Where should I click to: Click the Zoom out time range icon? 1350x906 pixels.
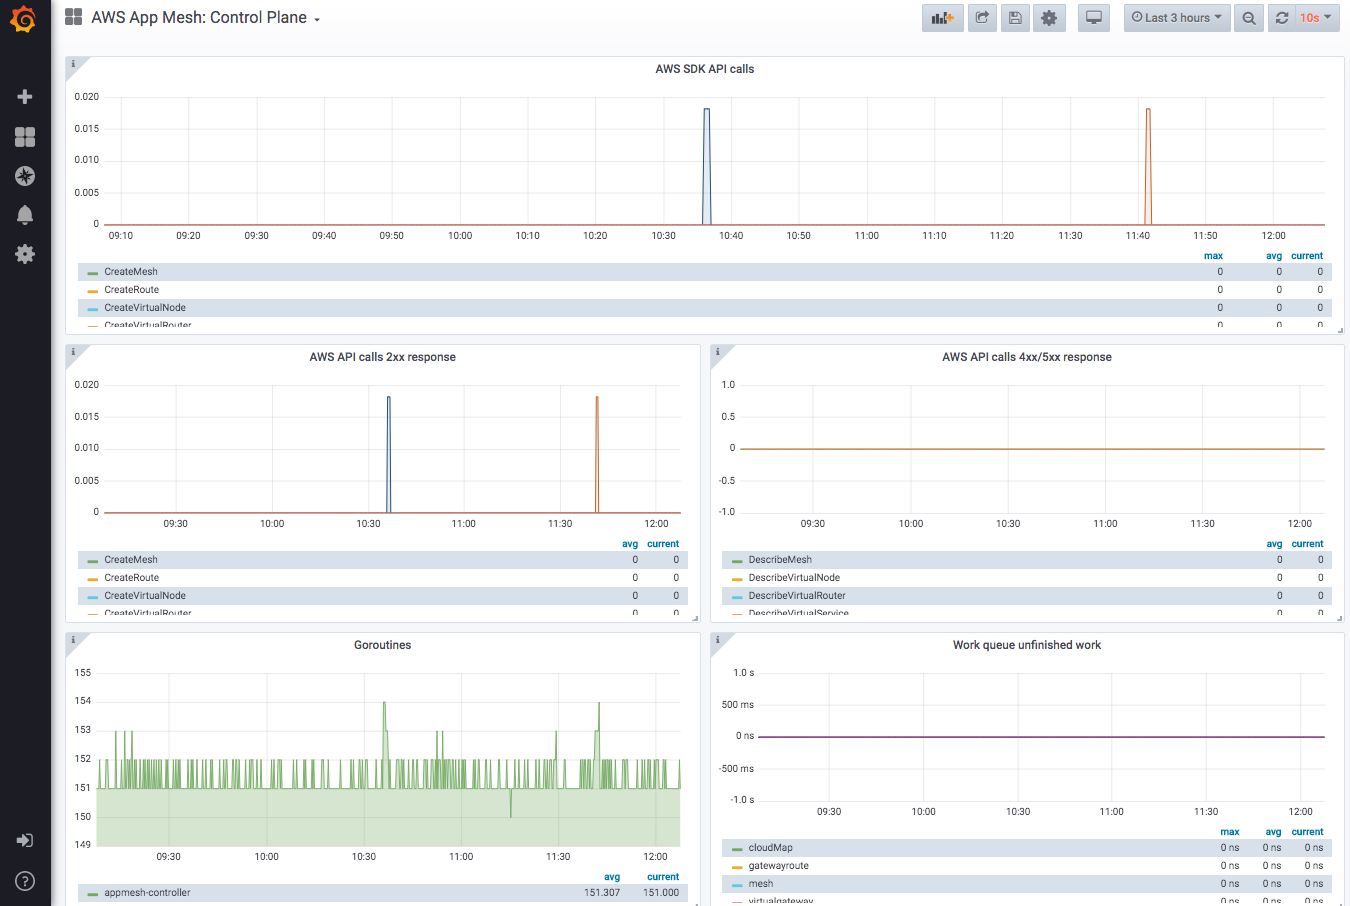(x=1249, y=18)
